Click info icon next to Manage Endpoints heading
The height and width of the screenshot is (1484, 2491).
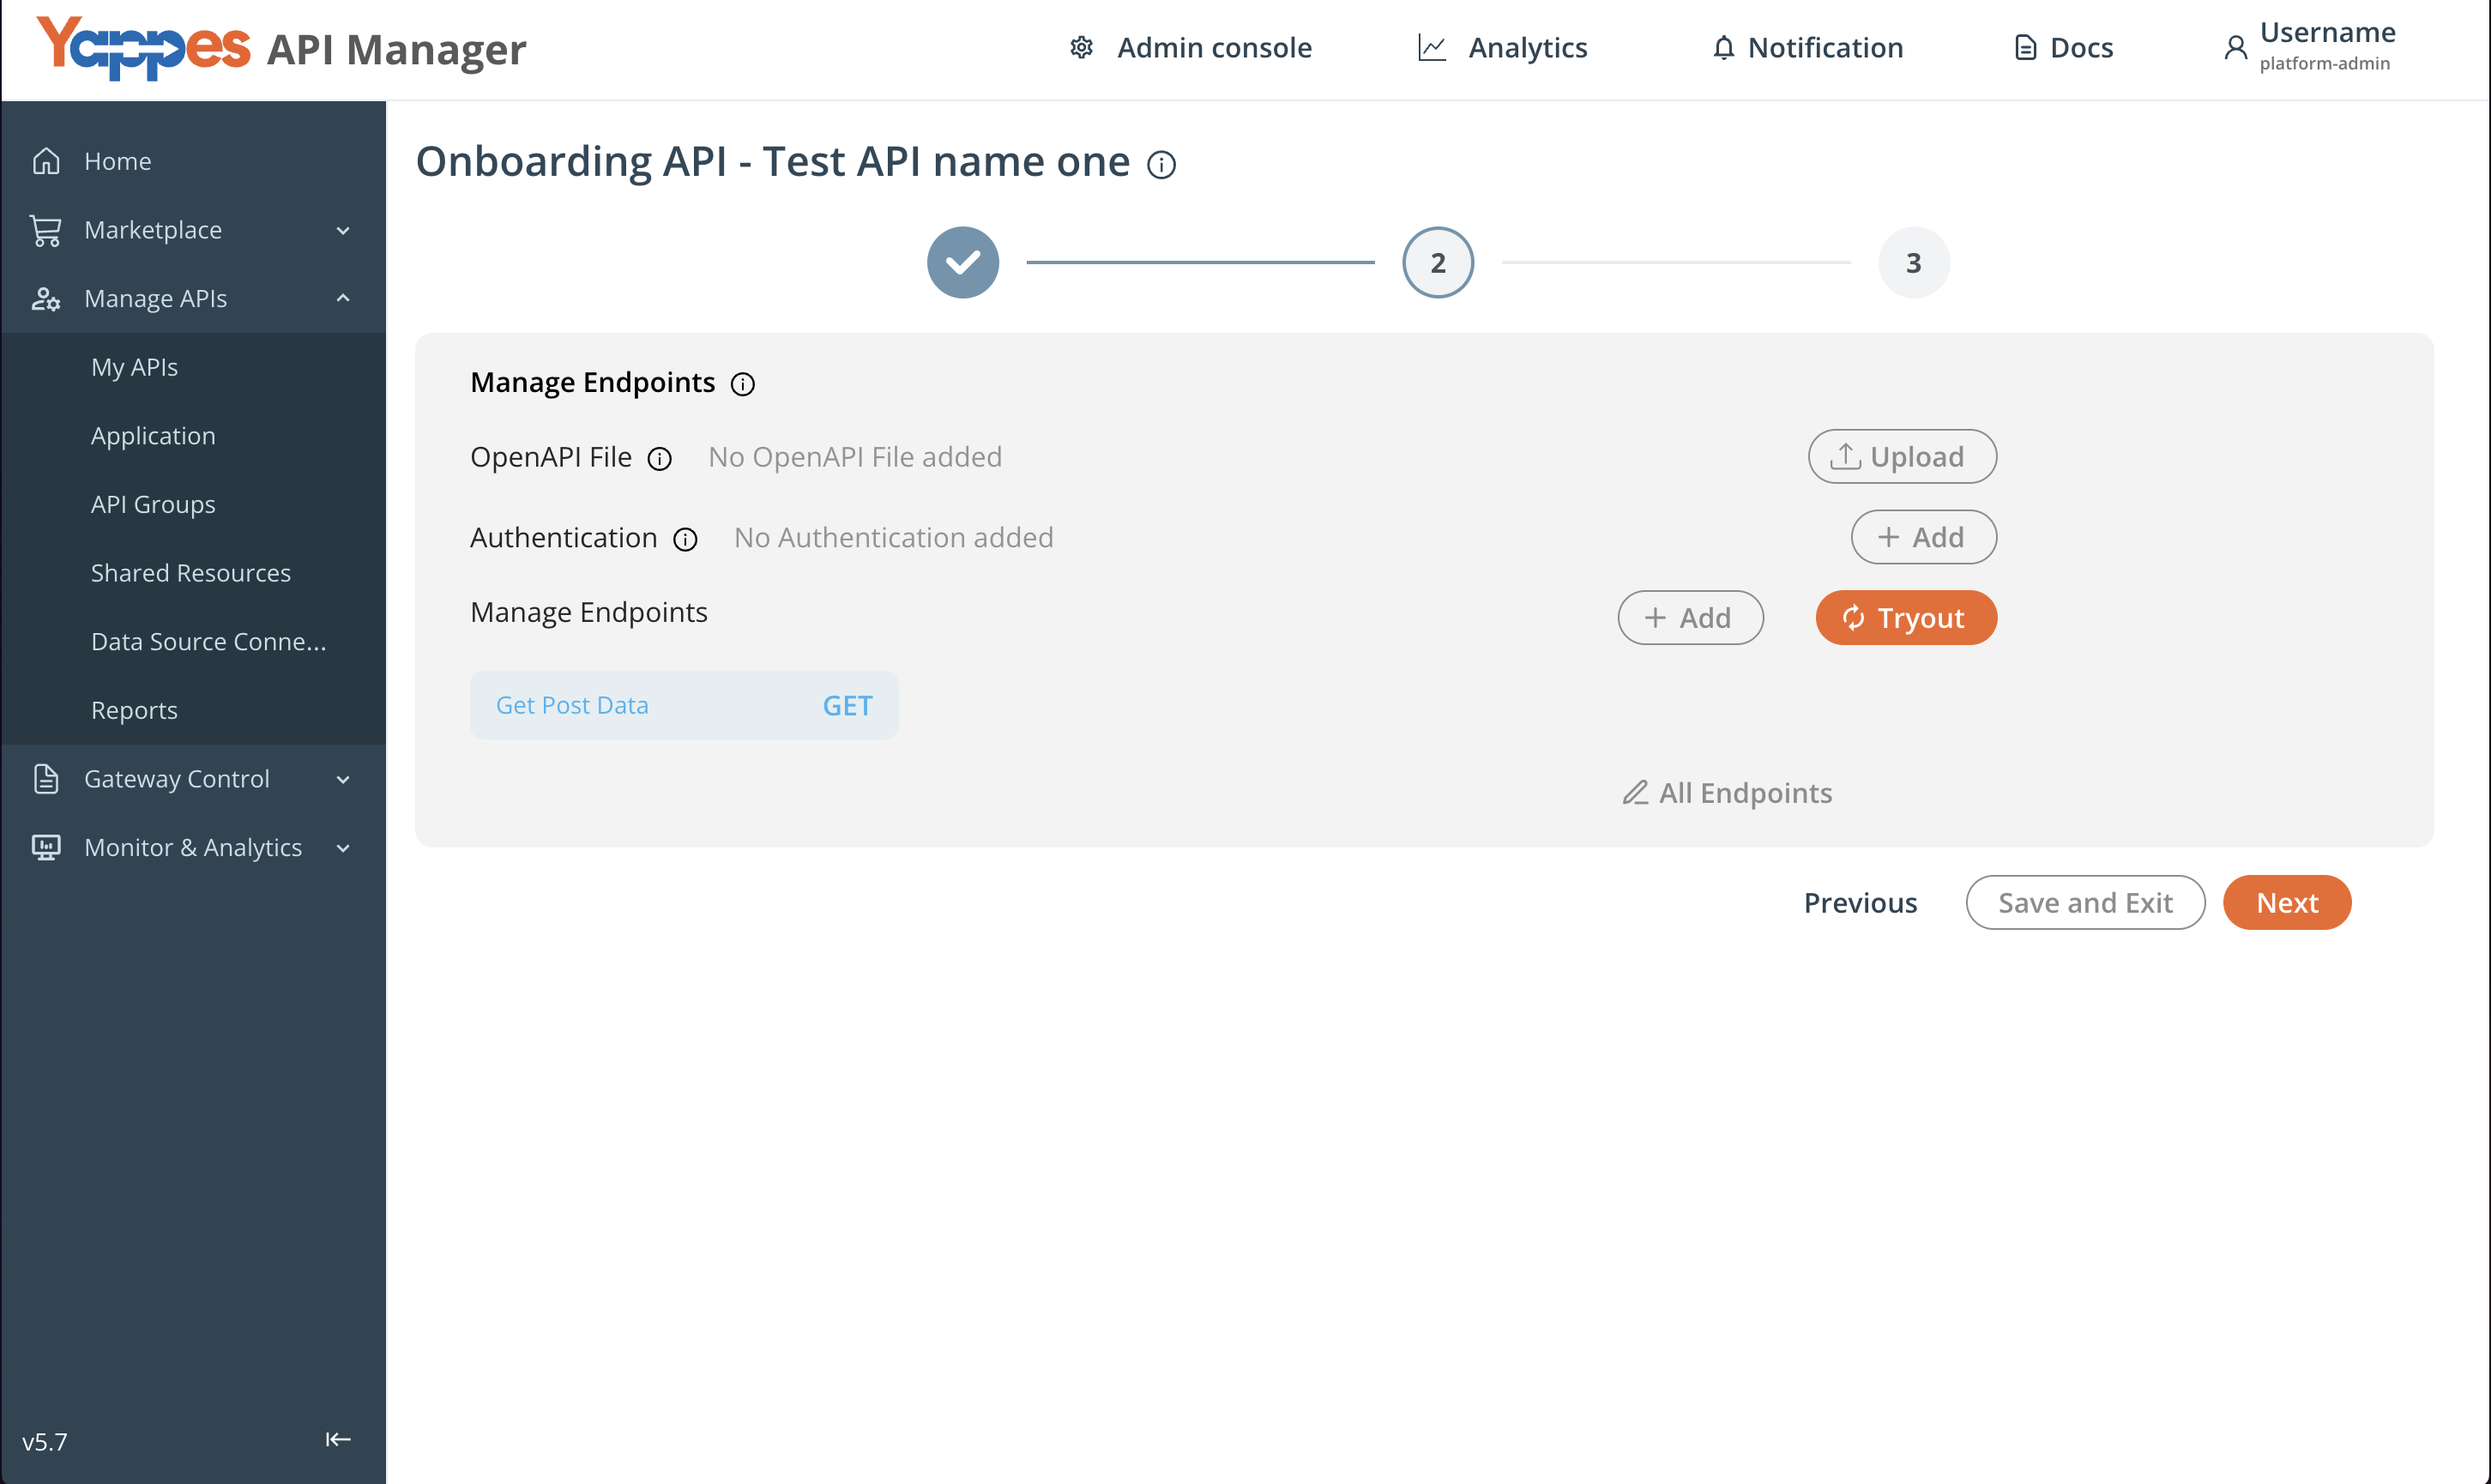(742, 384)
